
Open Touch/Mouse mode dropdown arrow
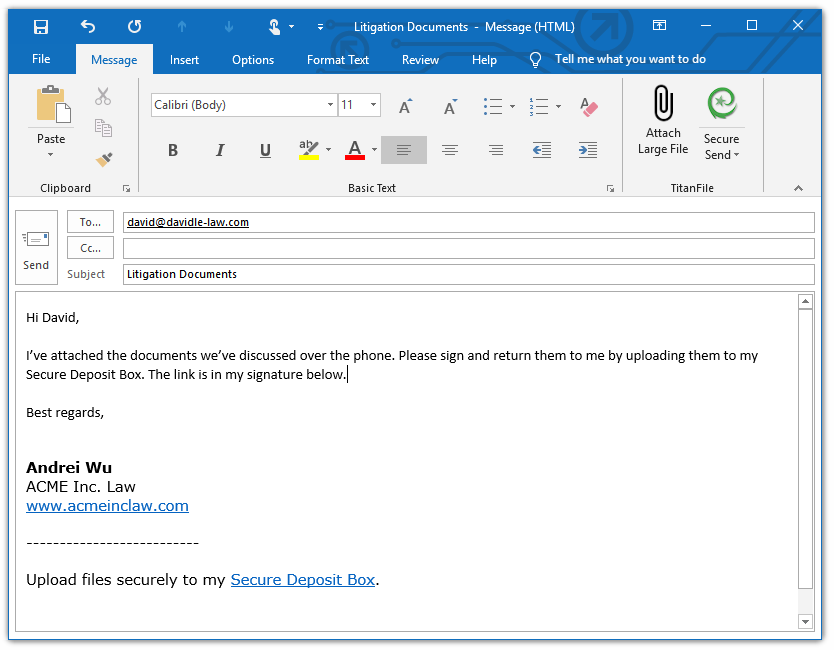[291, 27]
